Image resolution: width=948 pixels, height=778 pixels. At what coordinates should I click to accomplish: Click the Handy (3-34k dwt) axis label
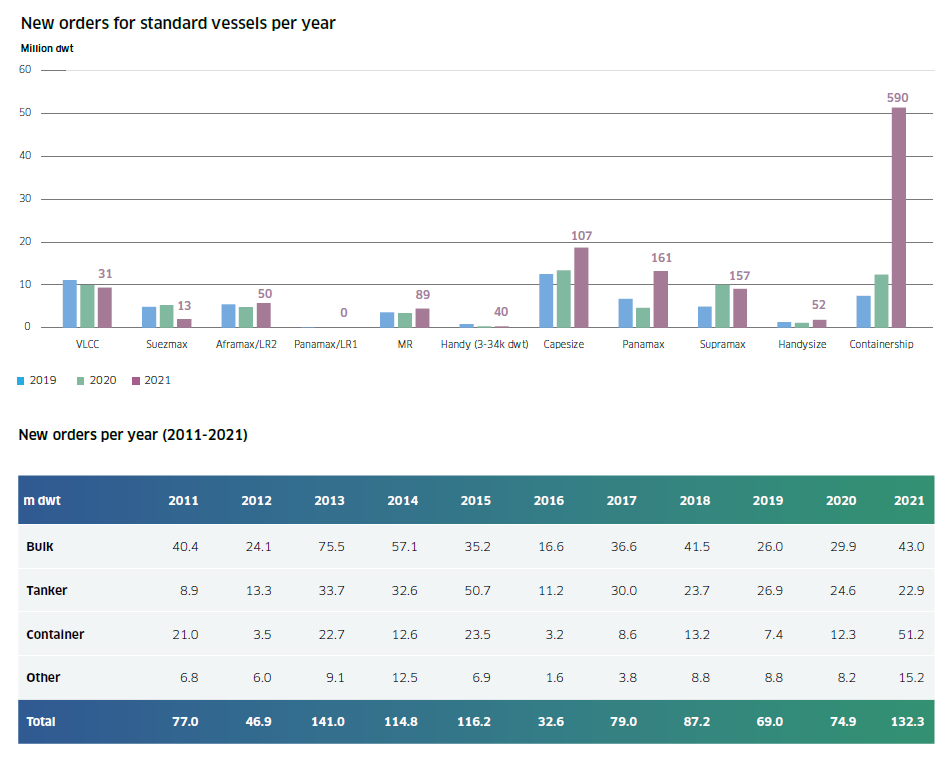coord(483,344)
